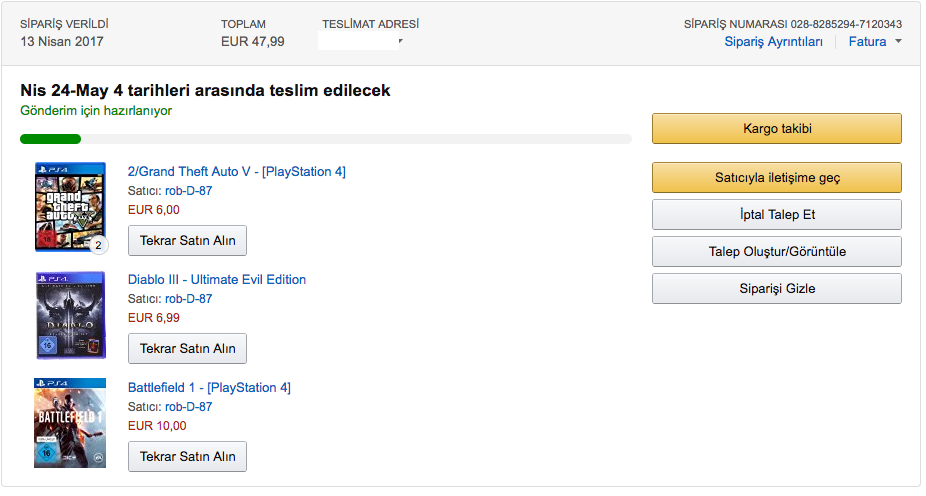Click the quantity badge on GTA V cover

[x=98, y=245]
